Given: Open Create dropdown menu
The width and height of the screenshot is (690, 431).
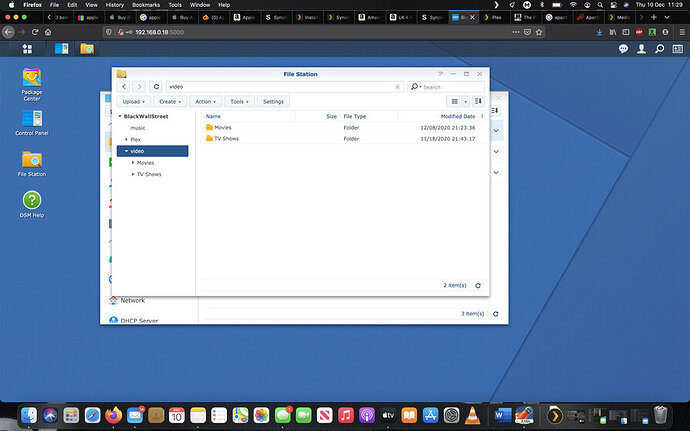Looking at the screenshot, I should [170, 102].
